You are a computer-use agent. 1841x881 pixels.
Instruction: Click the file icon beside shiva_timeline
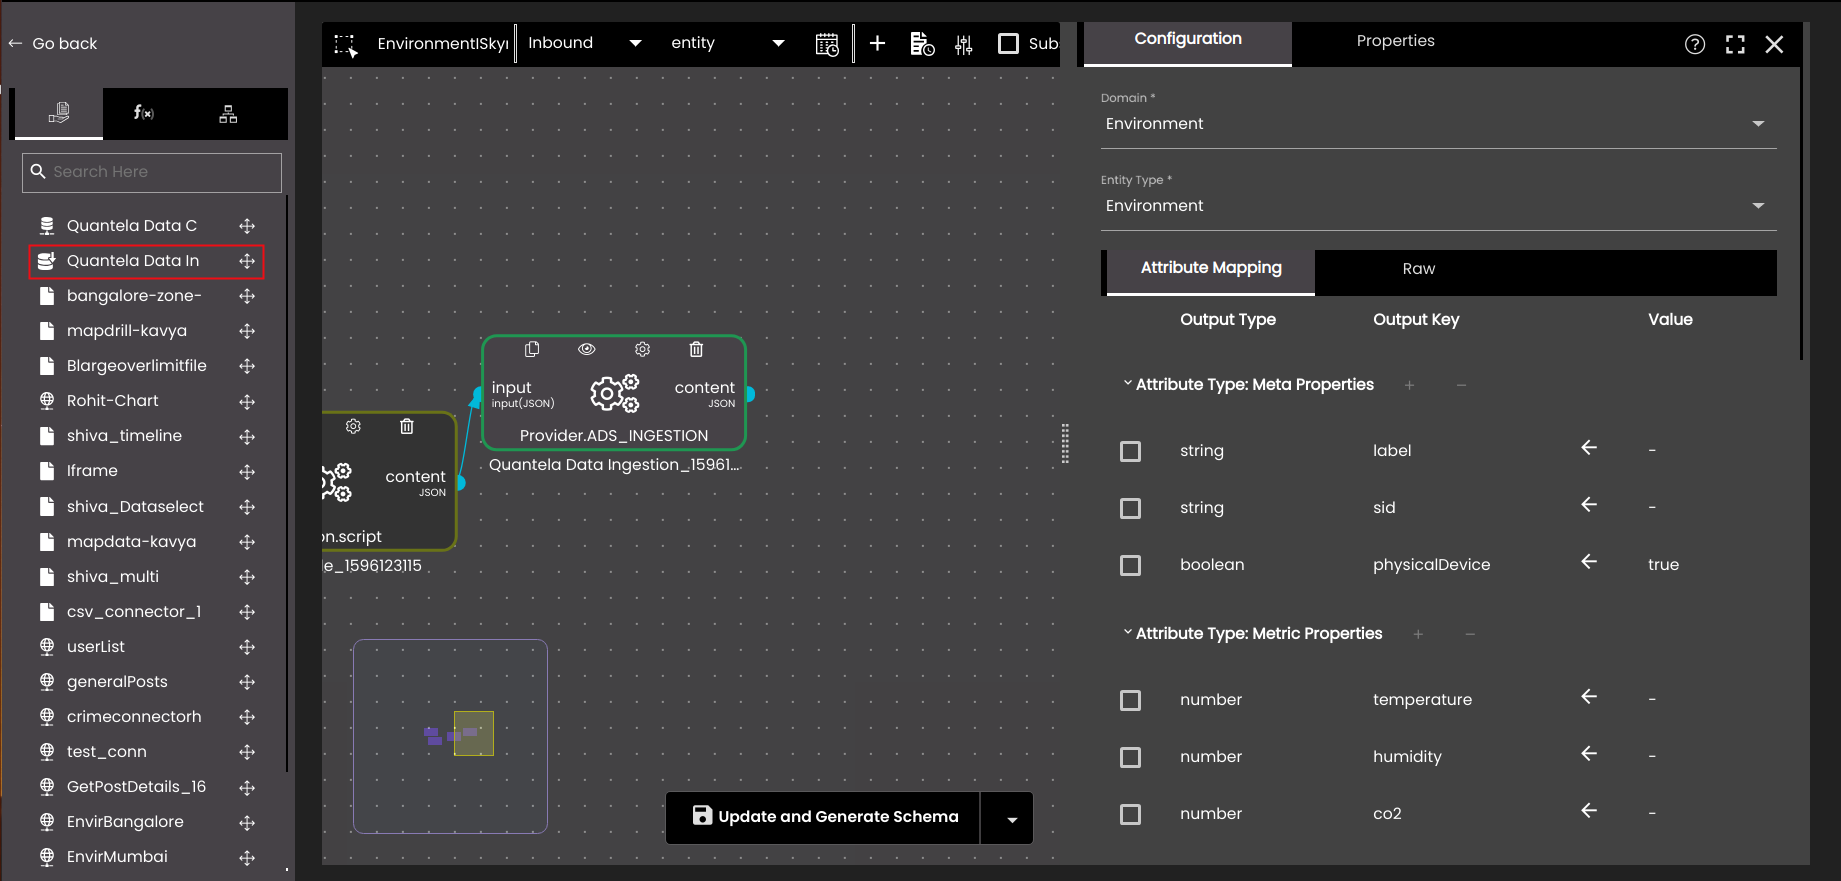(46, 436)
